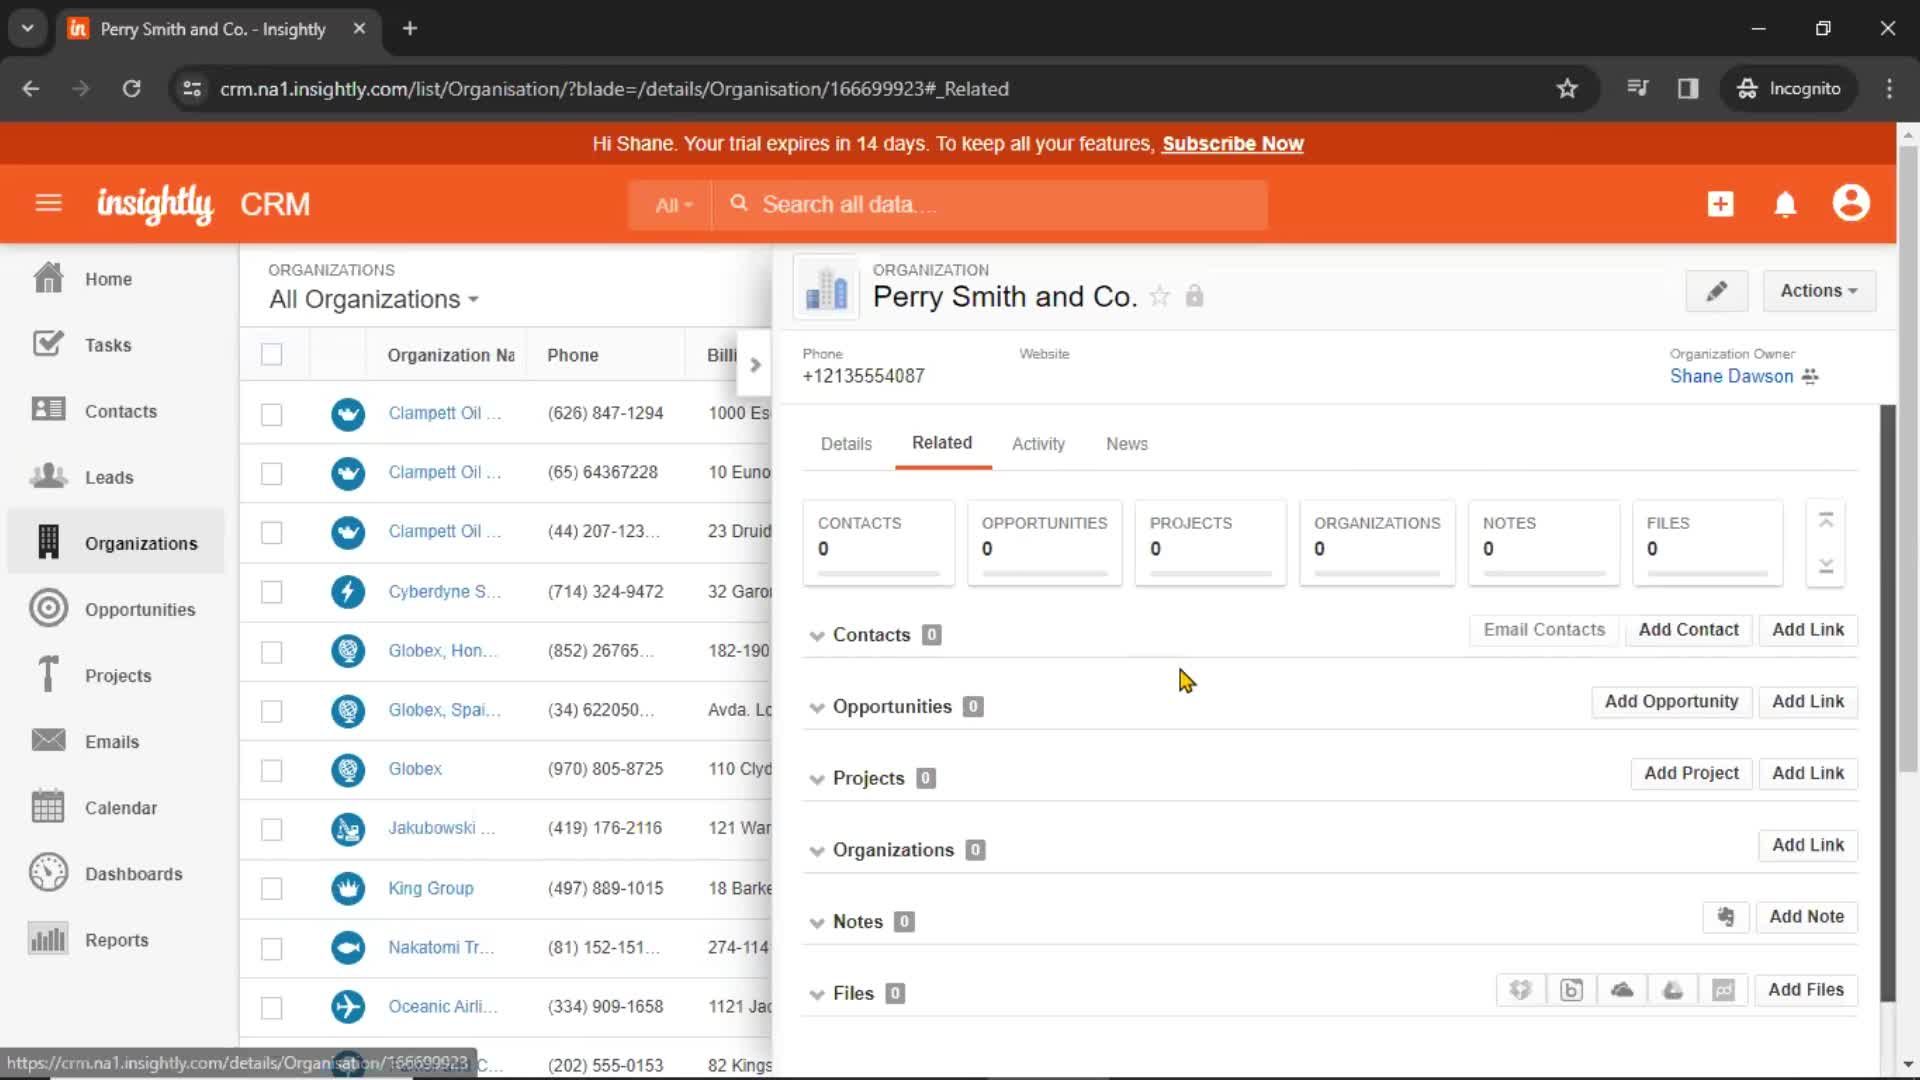Switch to the Activity tab
Screen dimensions: 1920x1080
[1038, 444]
